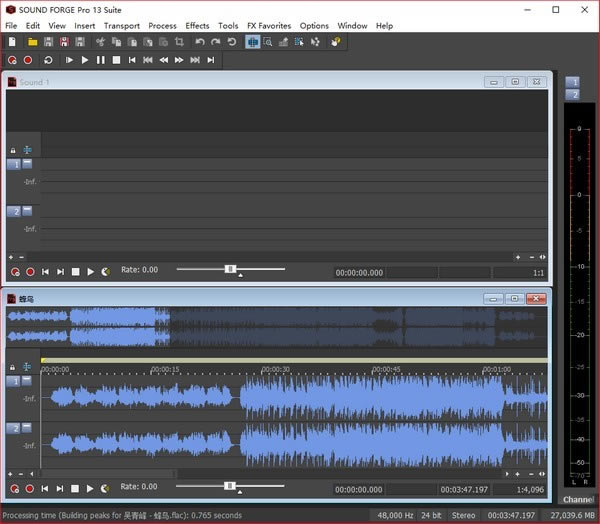Pause playback from the transport toolbar
This screenshot has width=600, height=524.
point(100,60)
